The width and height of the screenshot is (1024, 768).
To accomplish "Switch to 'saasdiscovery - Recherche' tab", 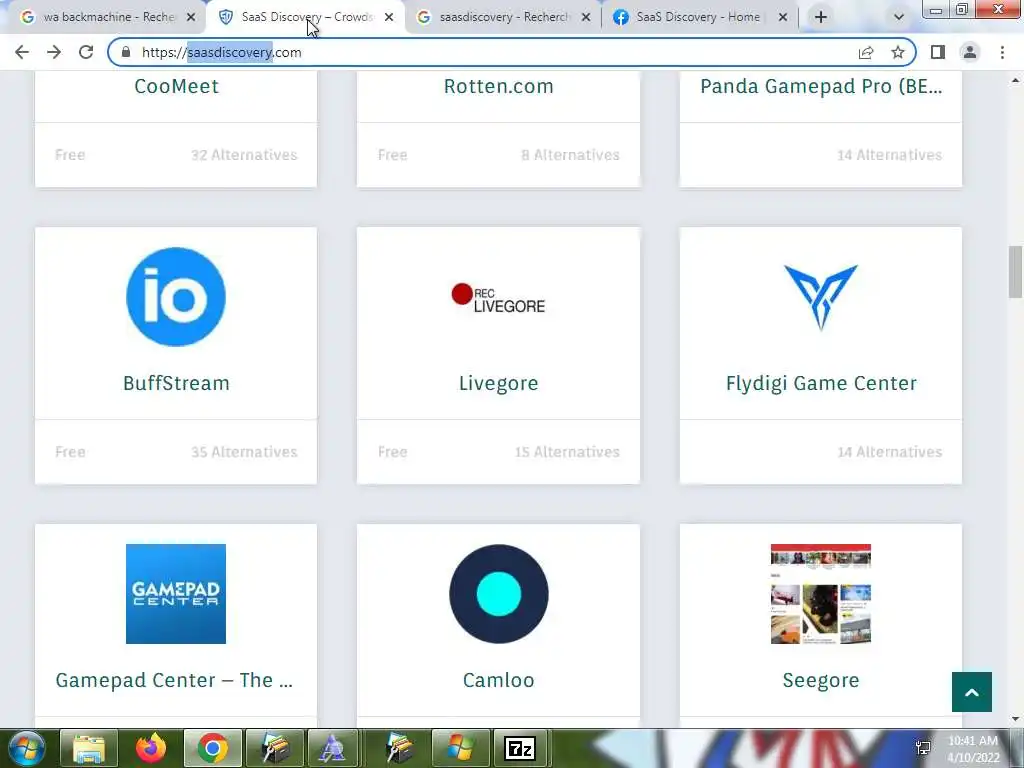I will coord(504,17).
